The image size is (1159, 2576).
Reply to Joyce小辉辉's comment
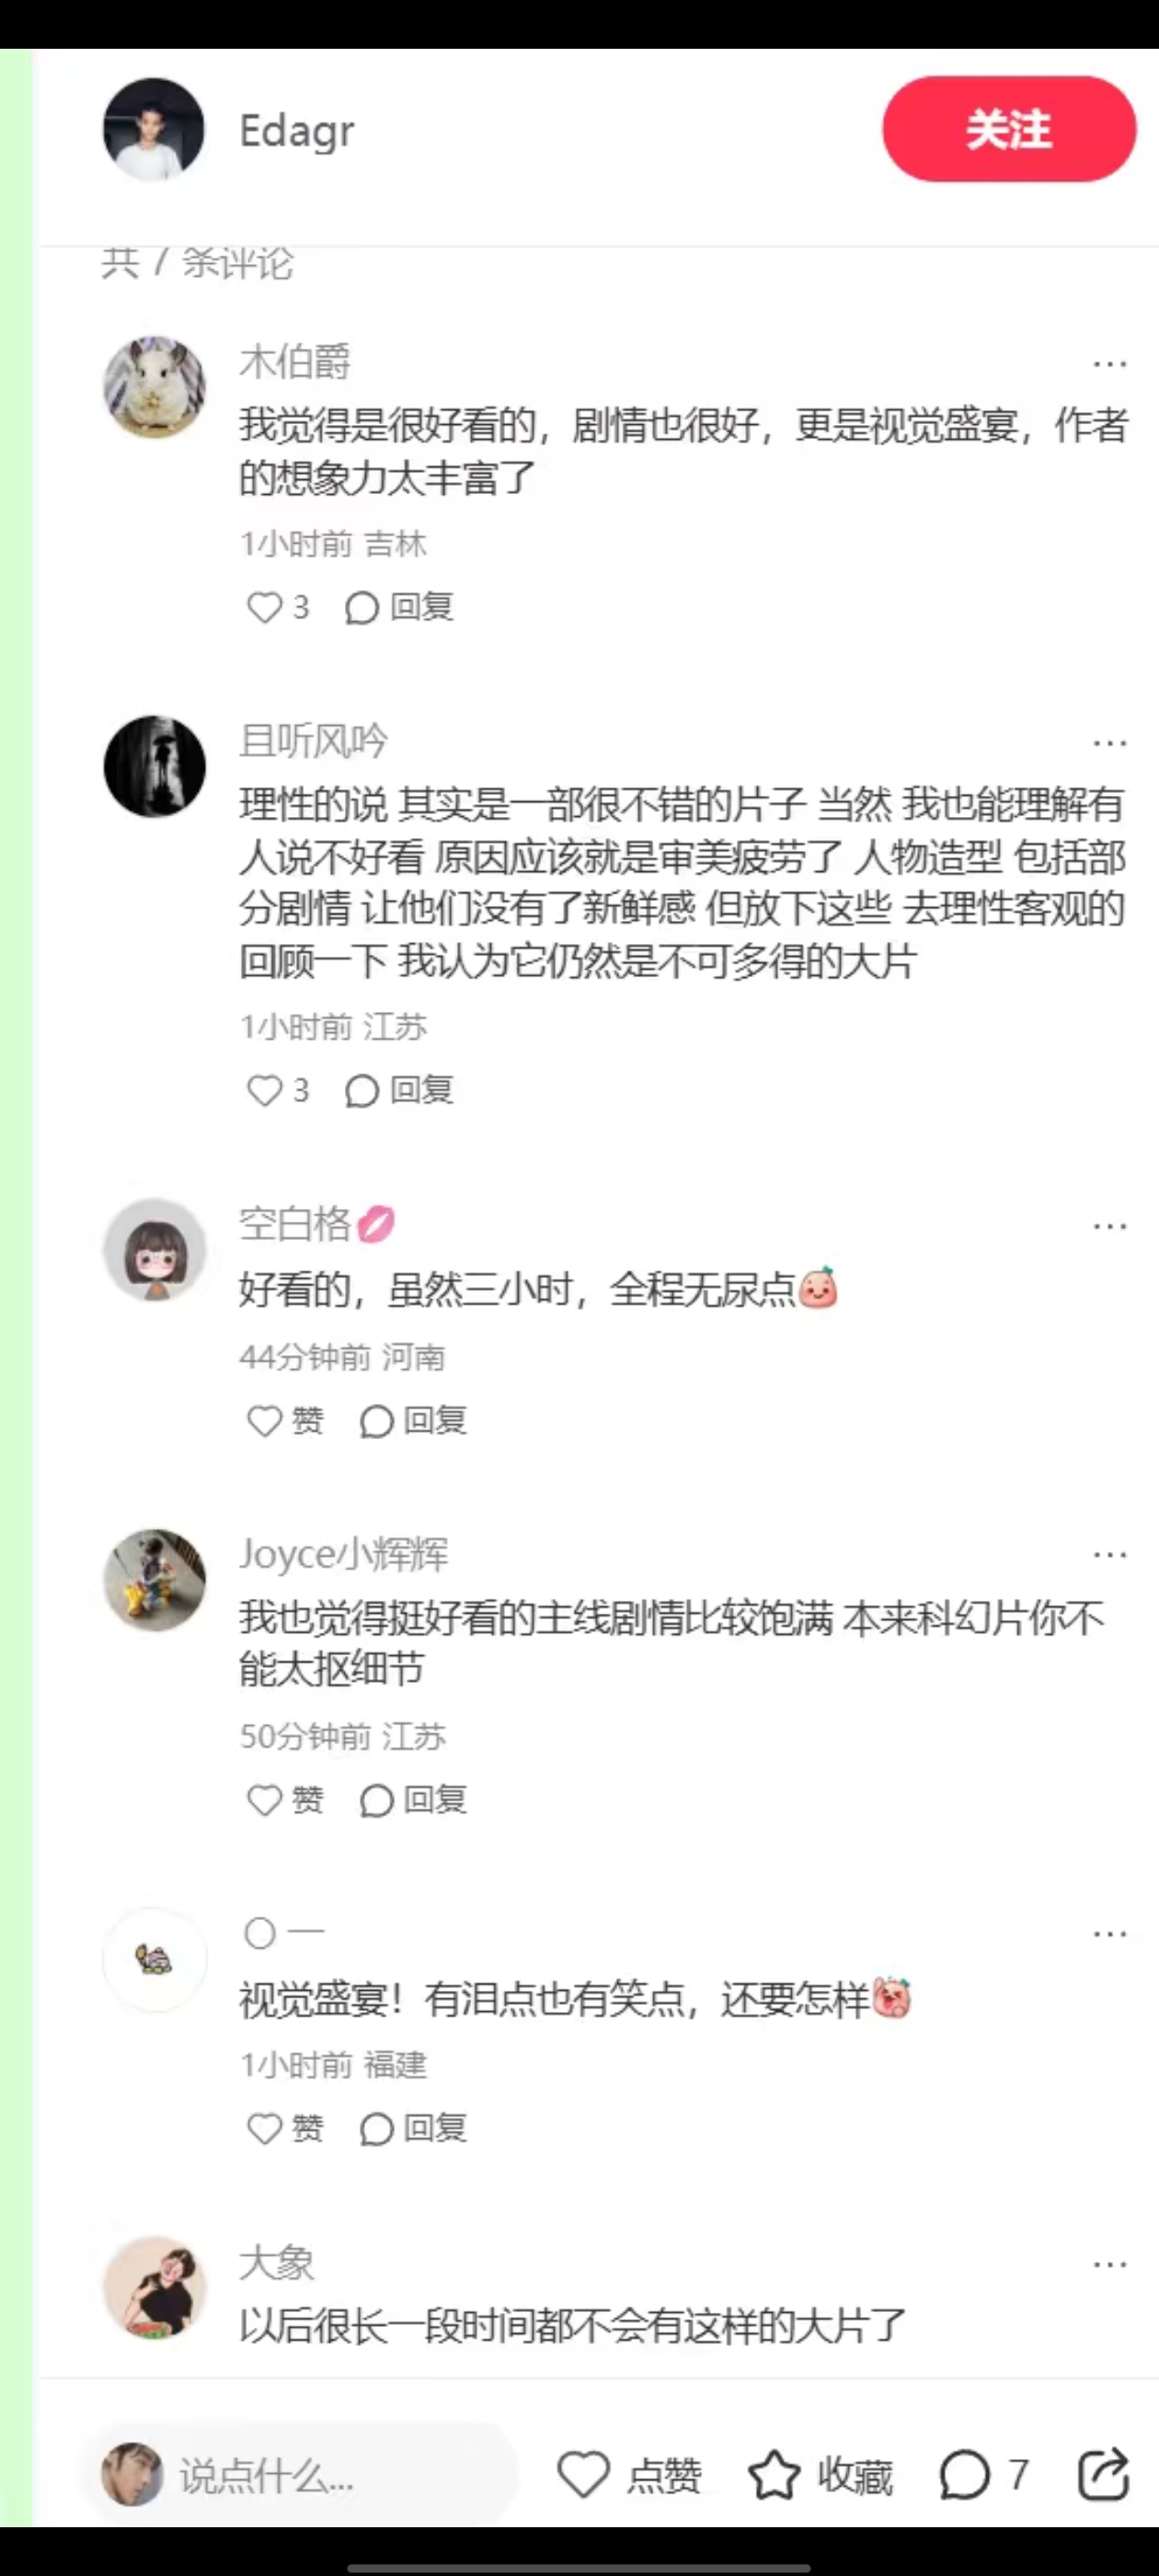pyautogui.click(x=413, y=1800)
